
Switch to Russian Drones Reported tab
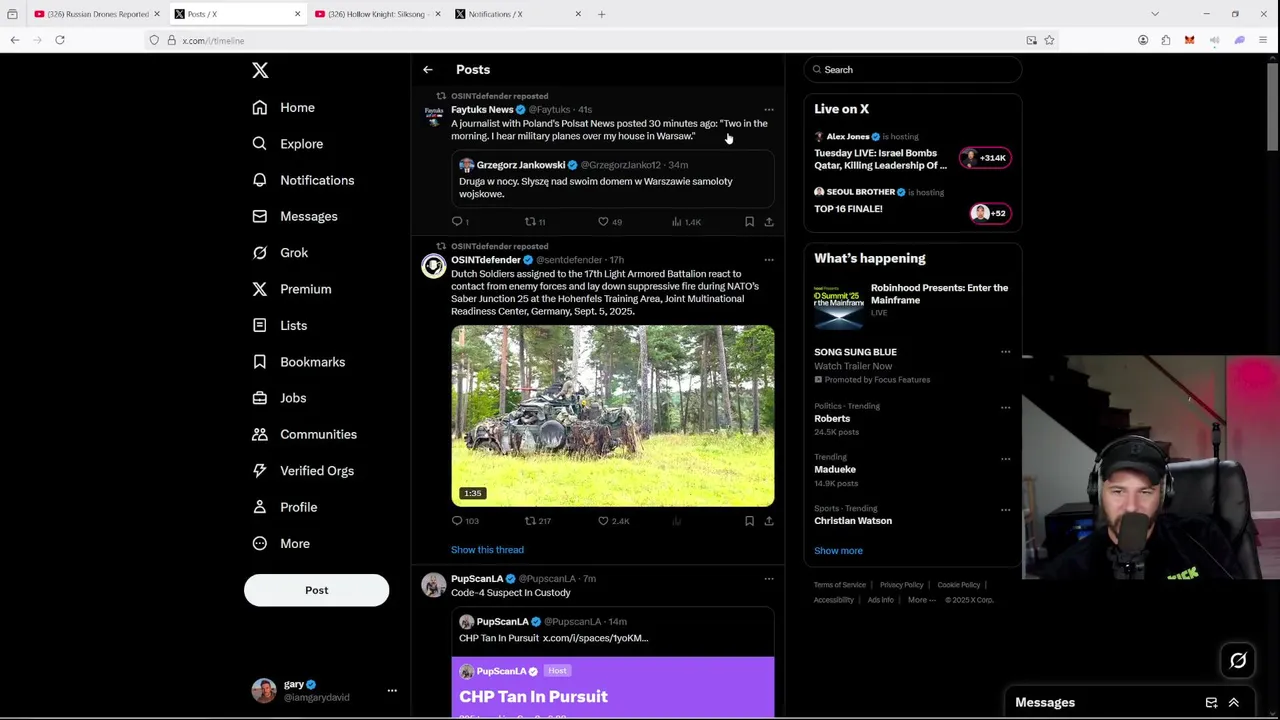[97, 14]
